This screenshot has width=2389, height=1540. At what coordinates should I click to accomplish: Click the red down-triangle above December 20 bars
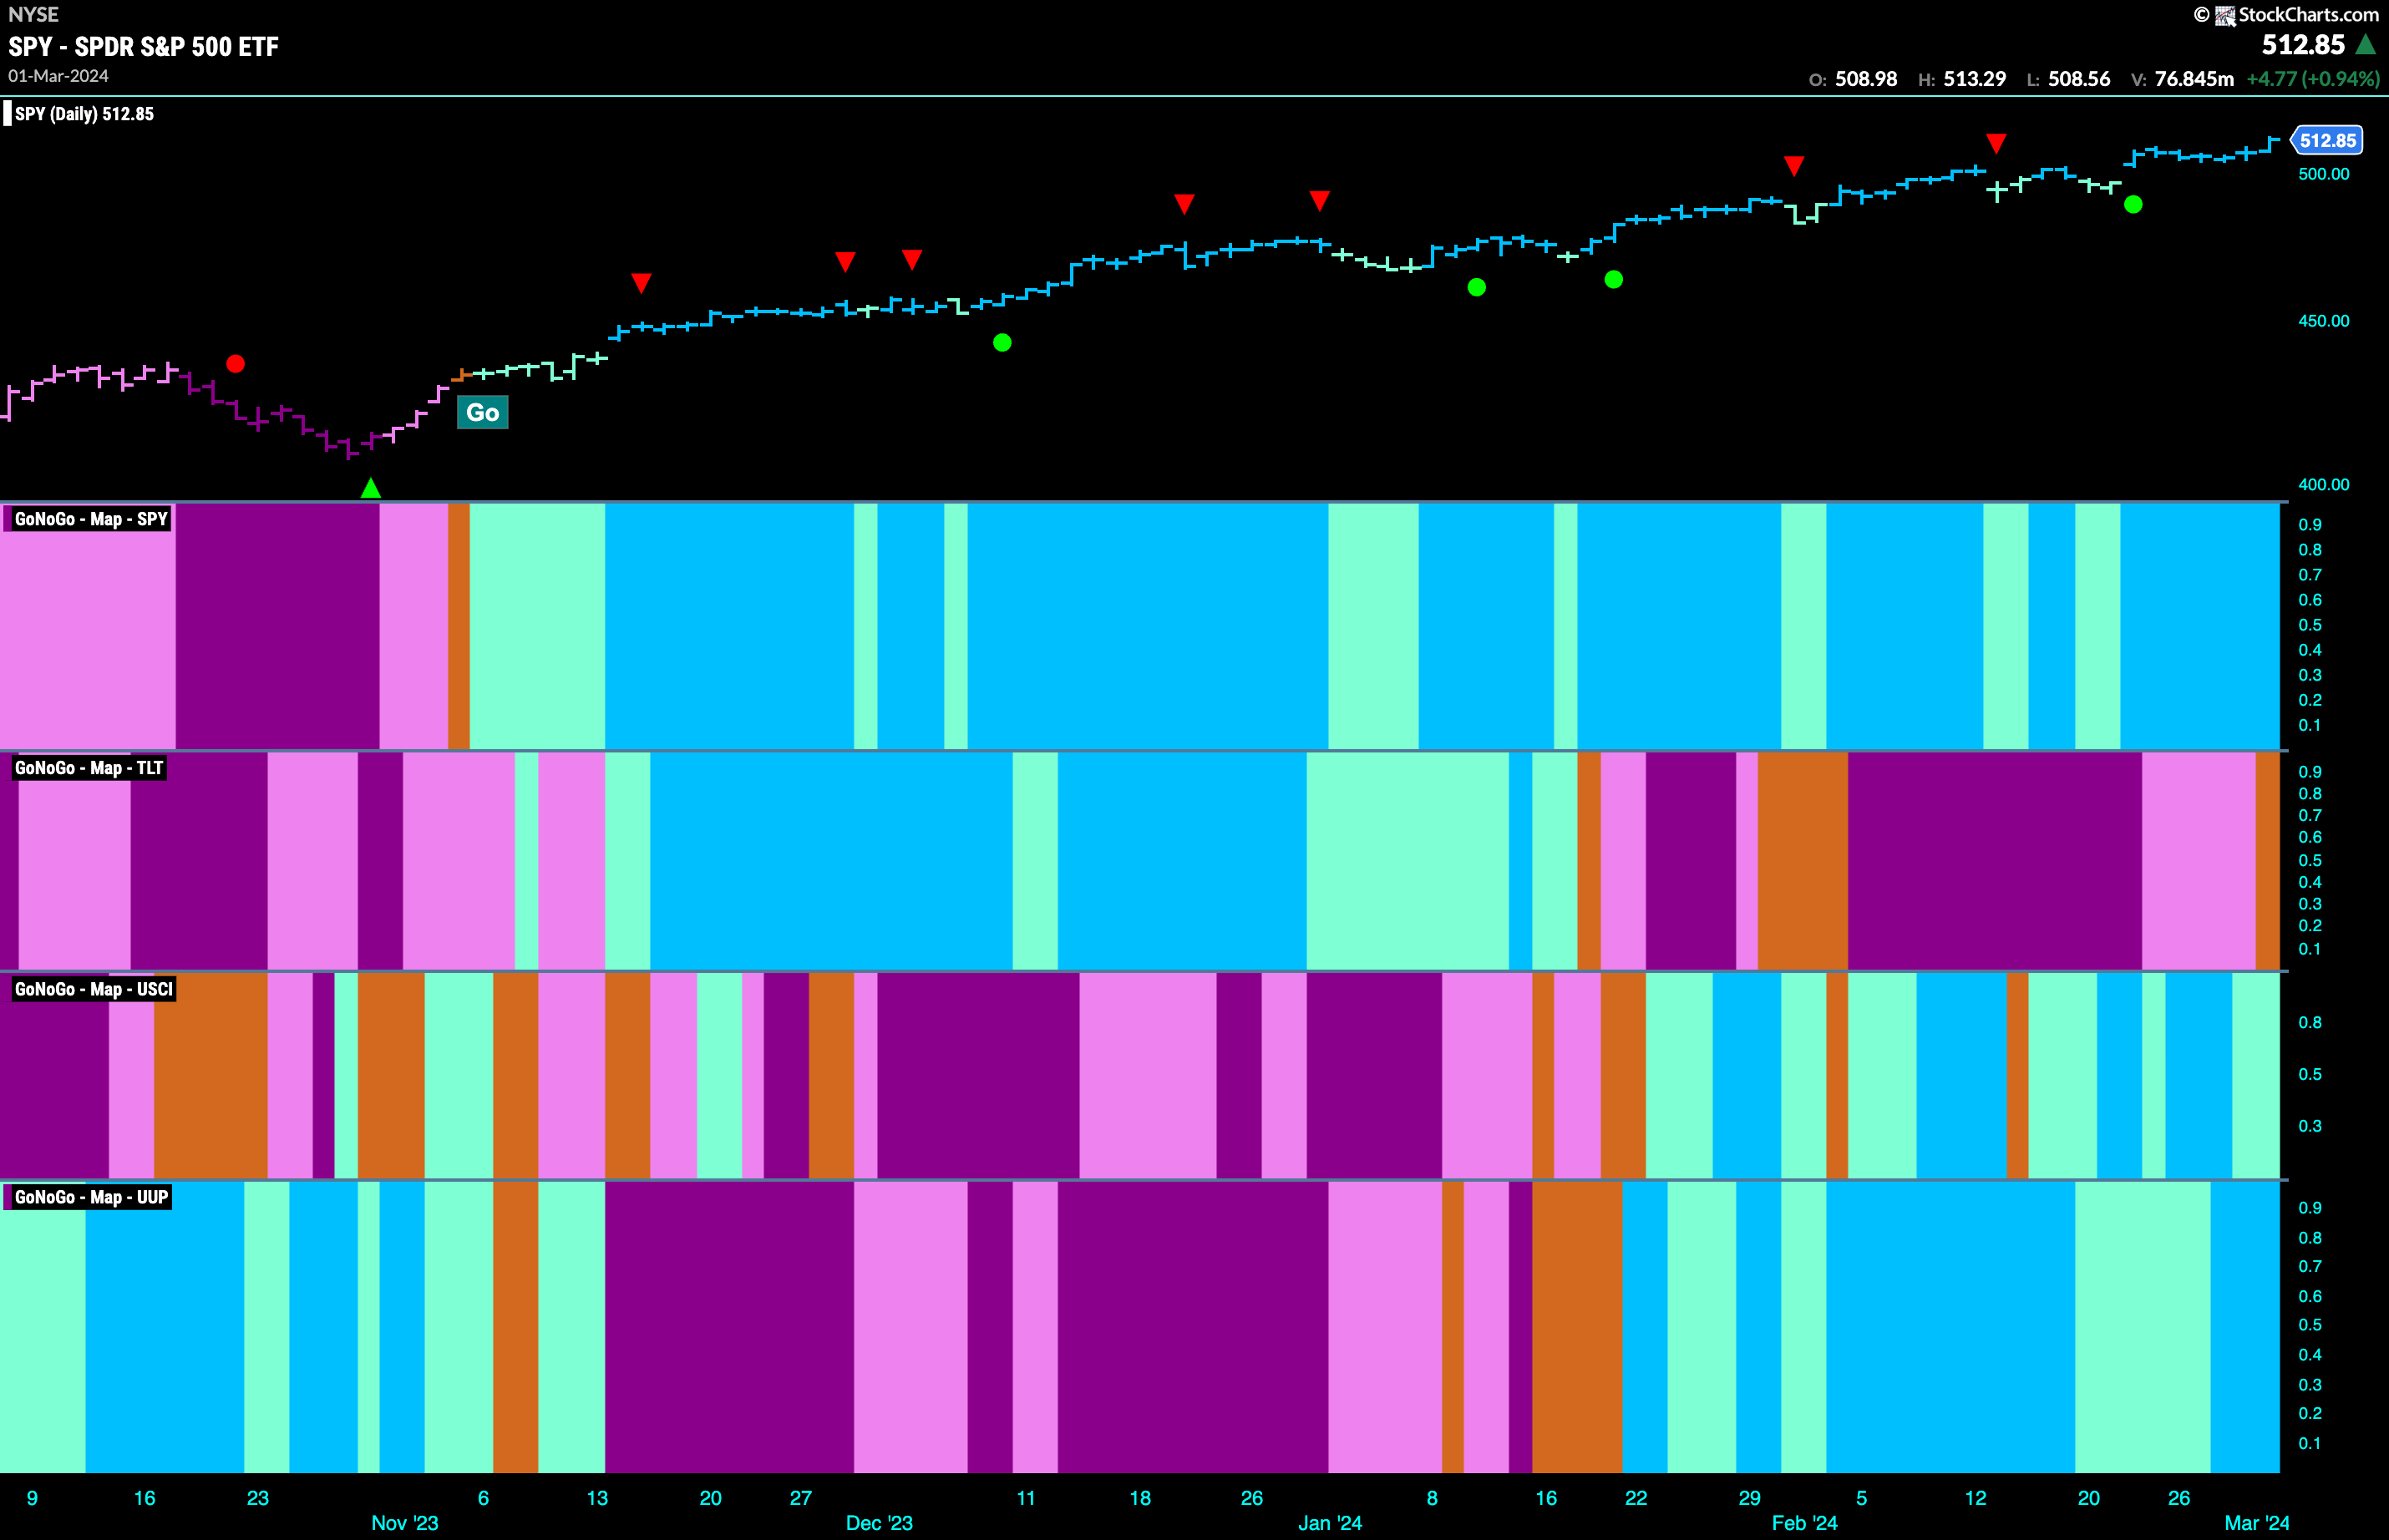point(1185,204)
